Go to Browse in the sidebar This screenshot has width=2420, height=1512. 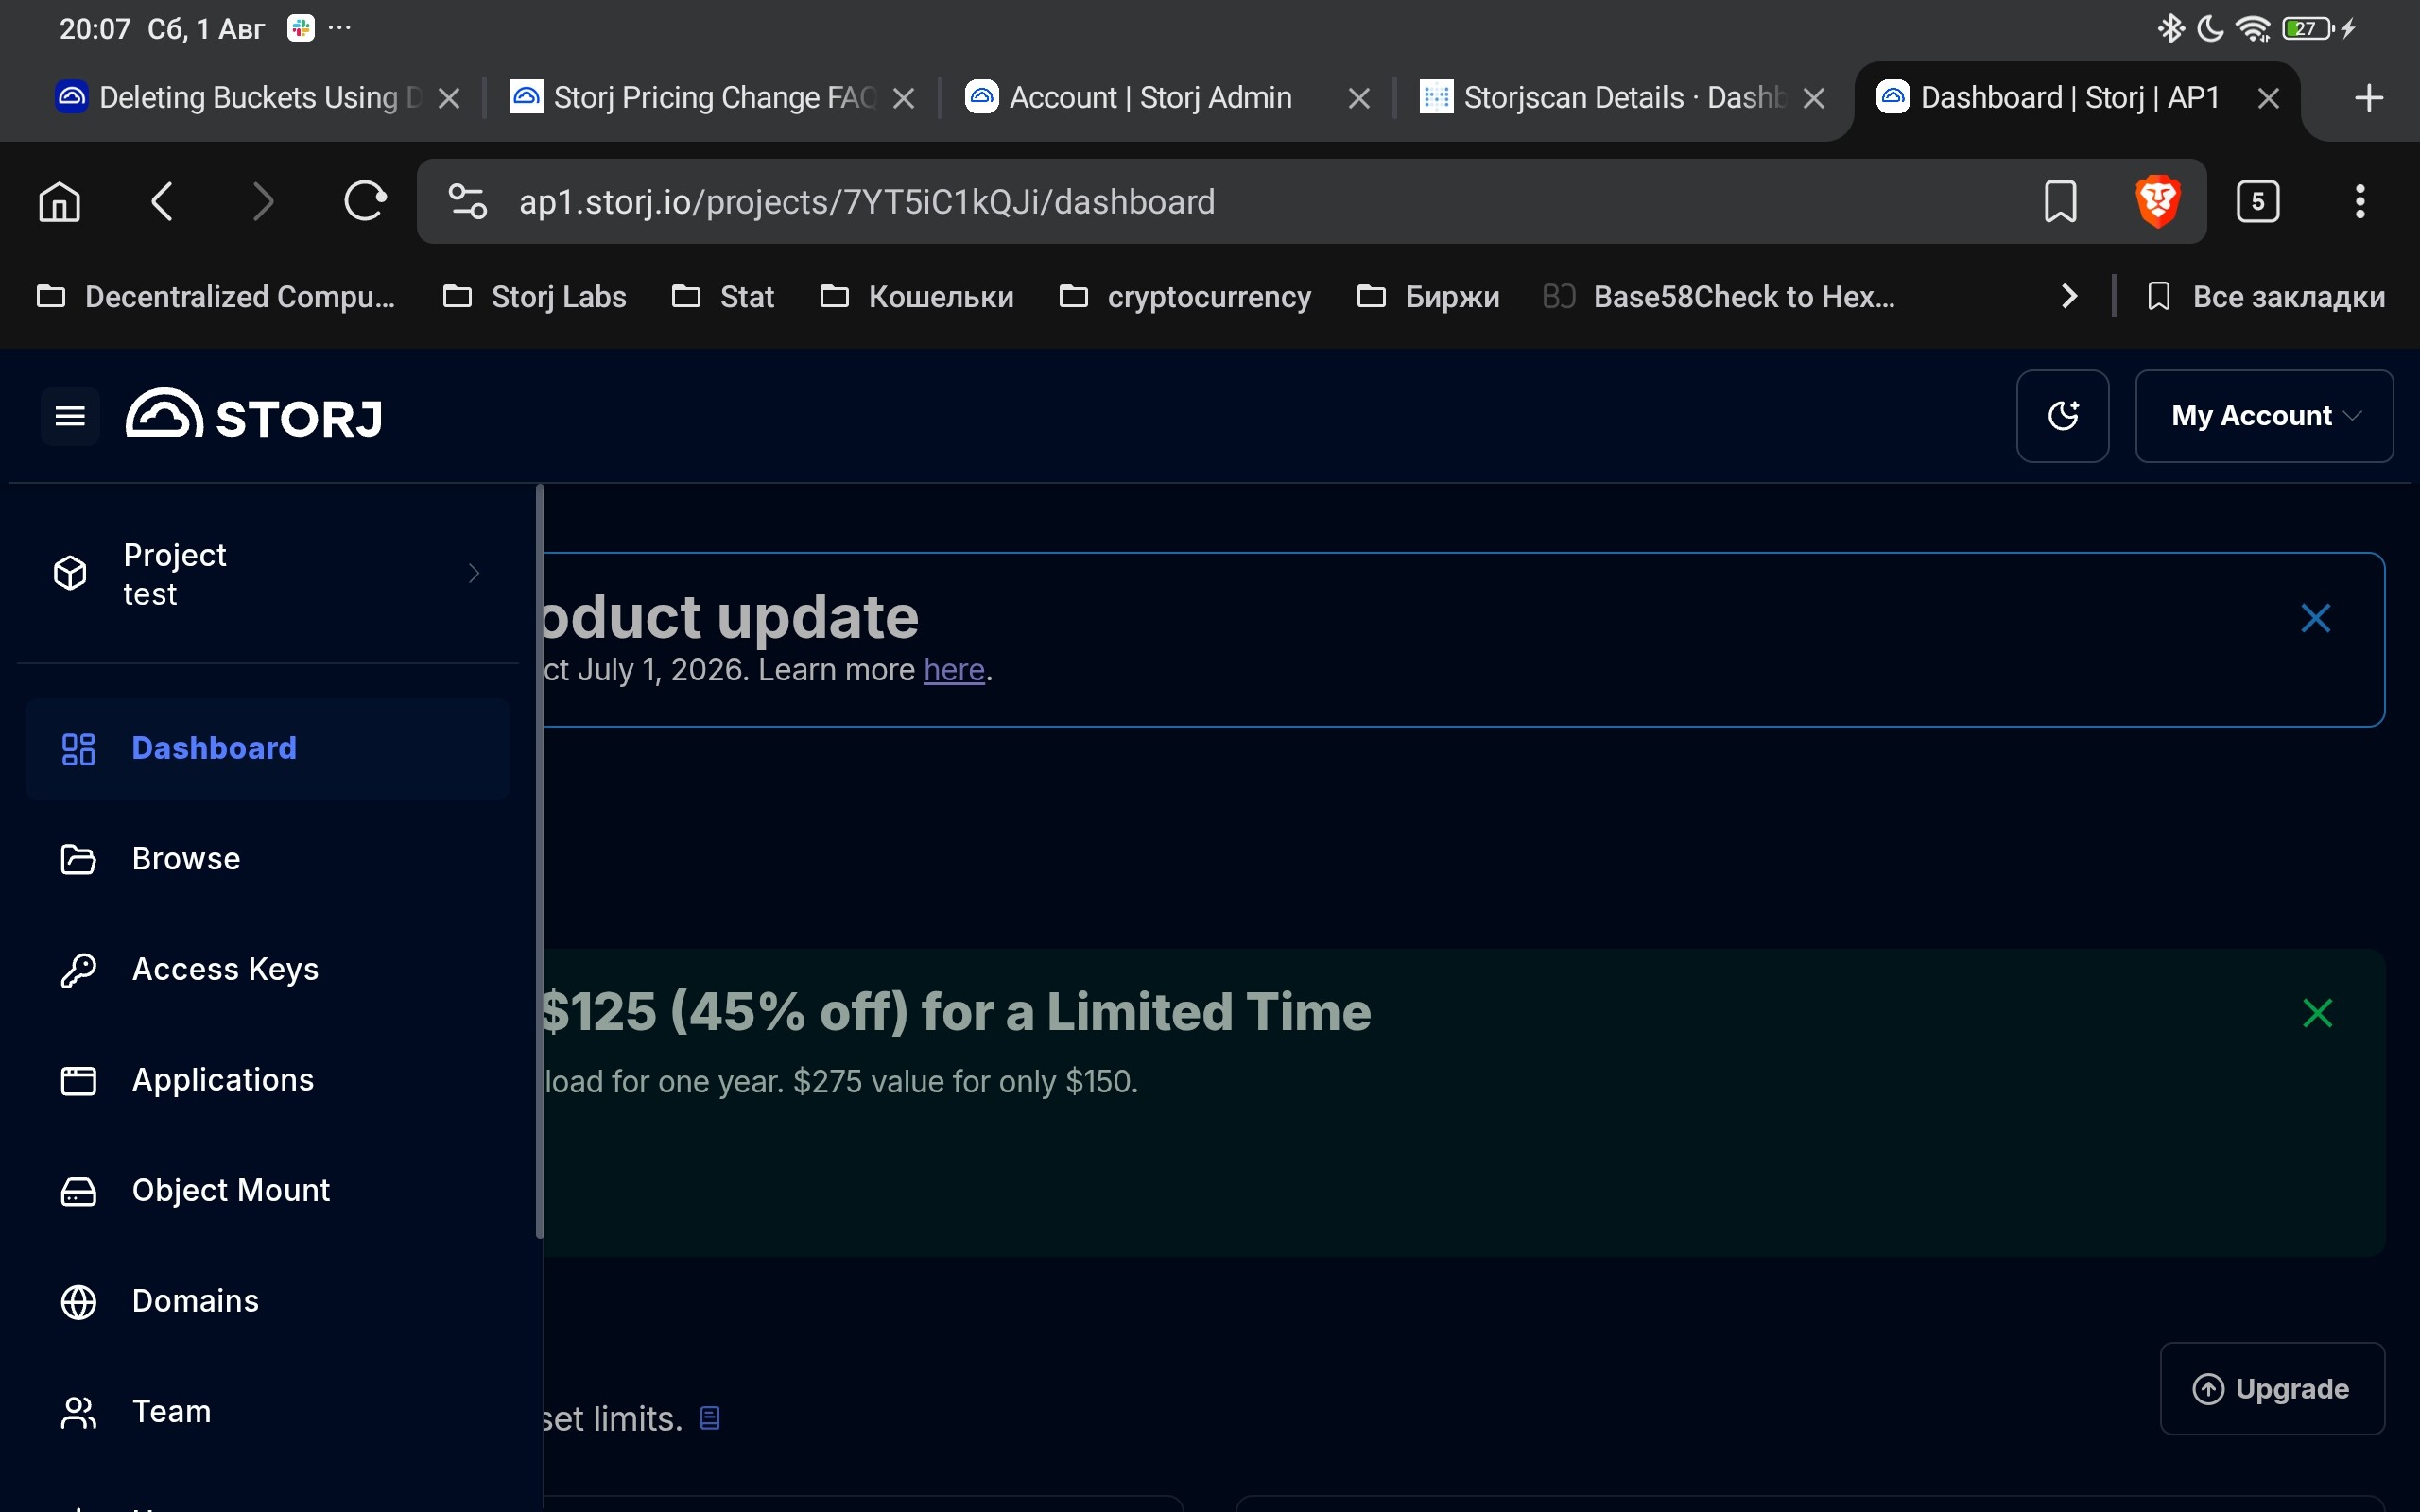click(268, 859)
